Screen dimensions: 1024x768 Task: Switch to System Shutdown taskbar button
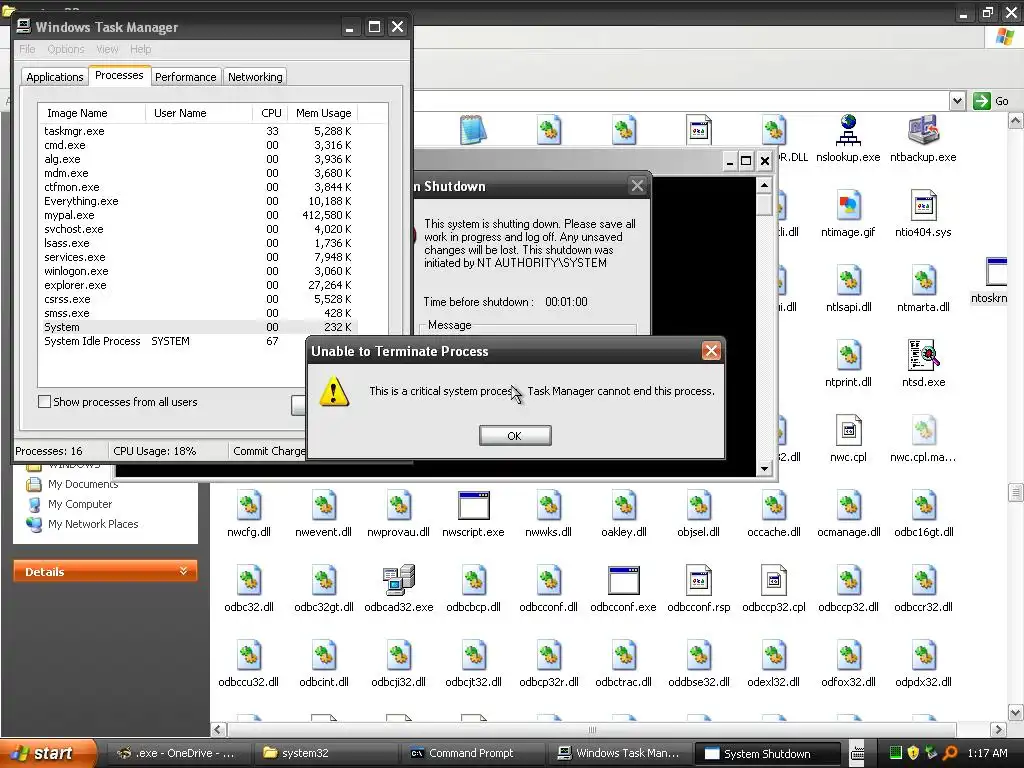[767, 753]
